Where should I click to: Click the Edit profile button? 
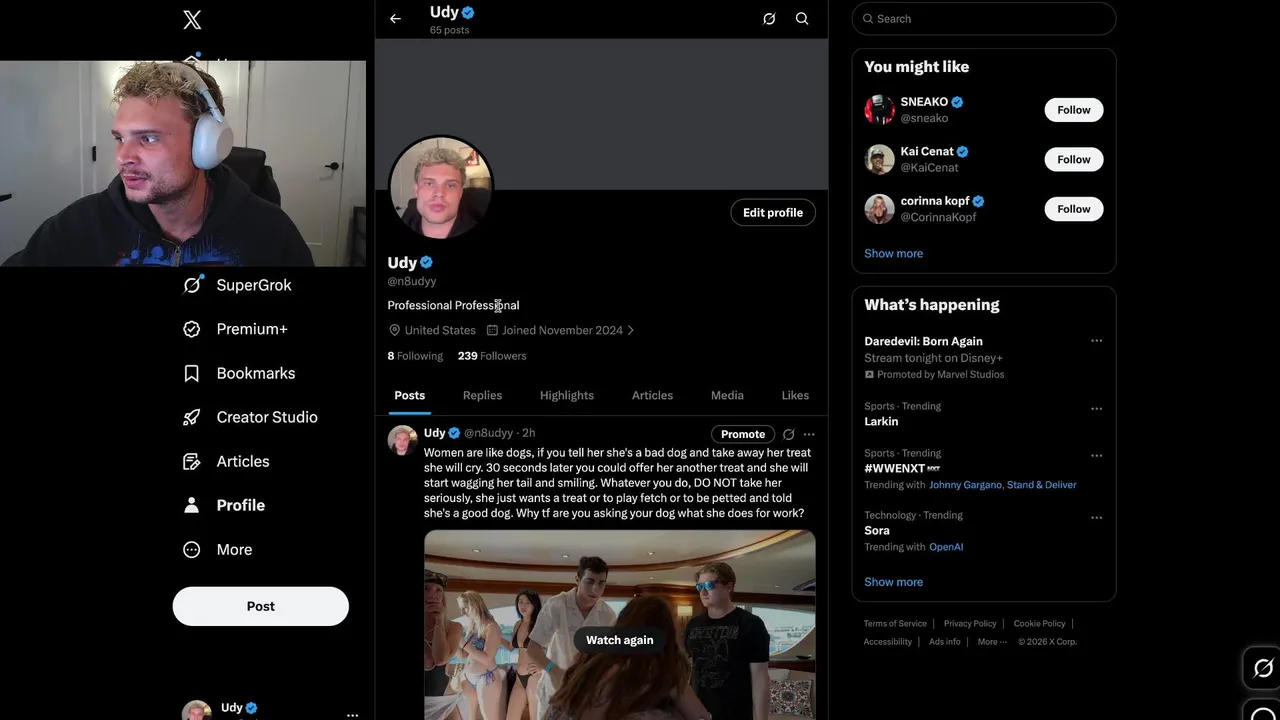(x=773, y=212)
